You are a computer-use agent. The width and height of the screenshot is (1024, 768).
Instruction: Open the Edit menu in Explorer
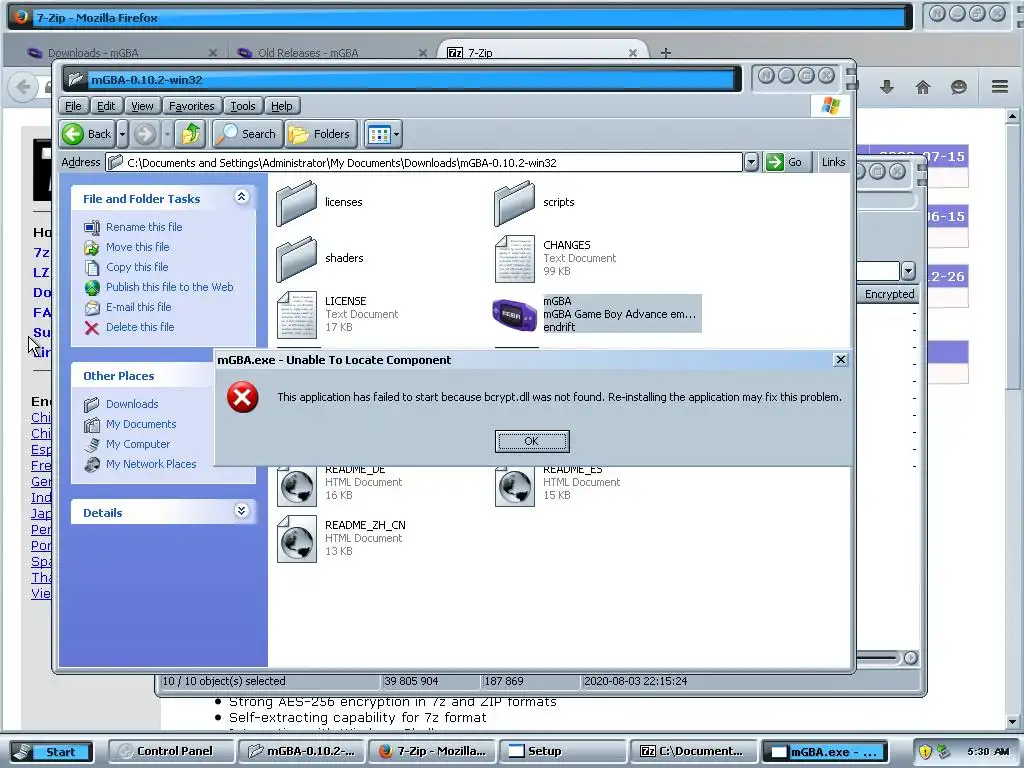tap(106, 106)
